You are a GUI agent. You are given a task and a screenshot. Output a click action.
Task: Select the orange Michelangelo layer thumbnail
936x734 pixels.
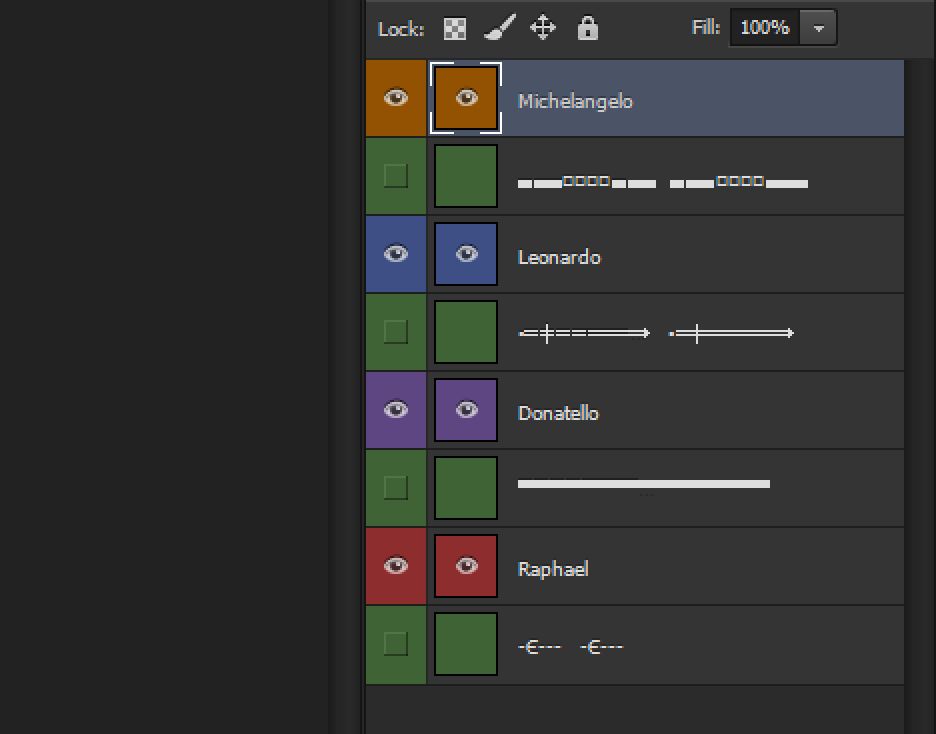[466, 98]
